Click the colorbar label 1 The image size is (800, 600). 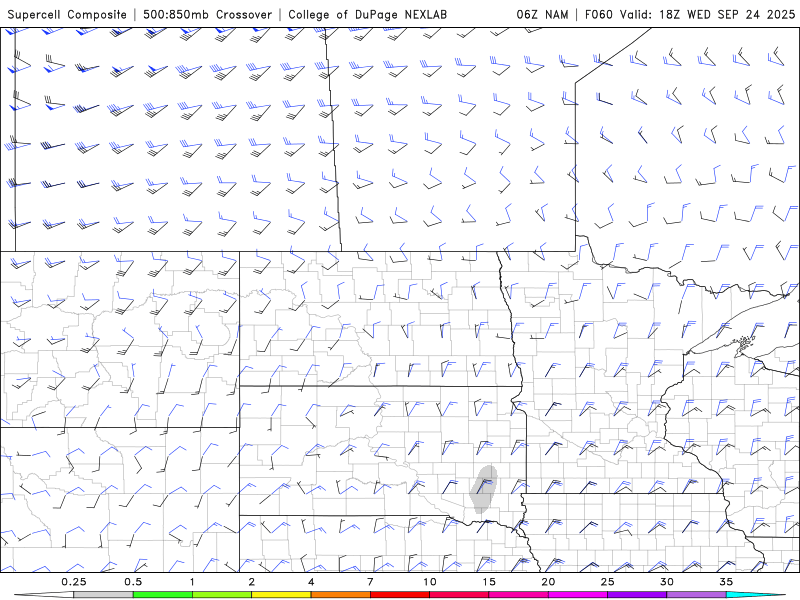click(x=192, y=582)
